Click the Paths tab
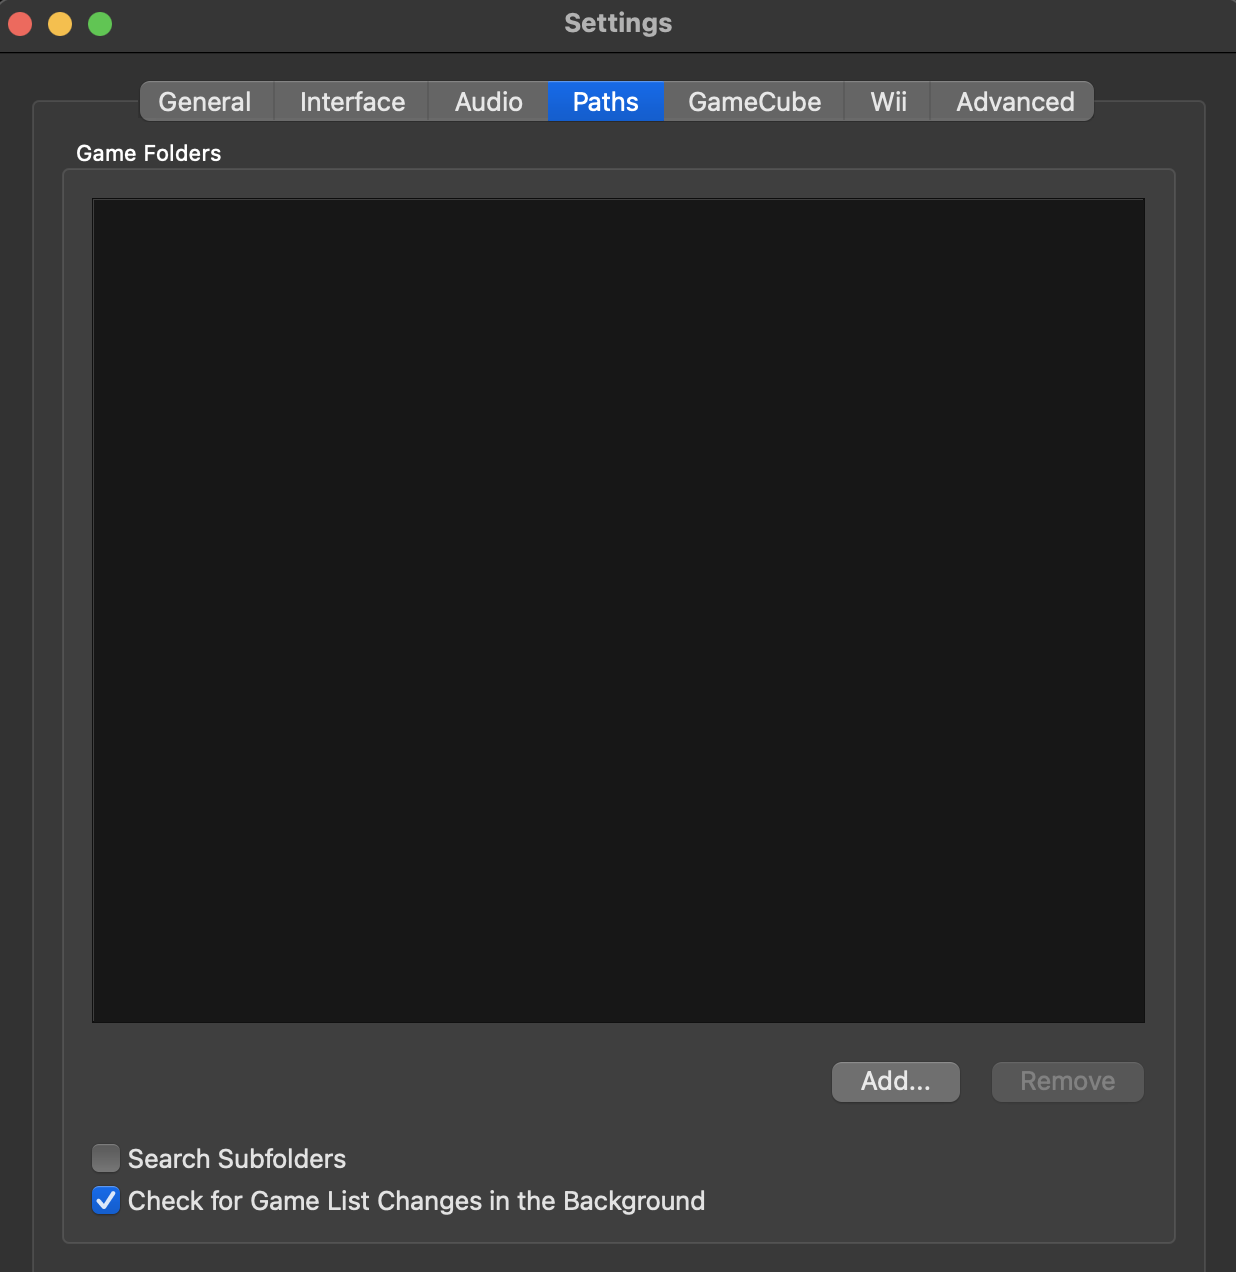 [606, 102]
